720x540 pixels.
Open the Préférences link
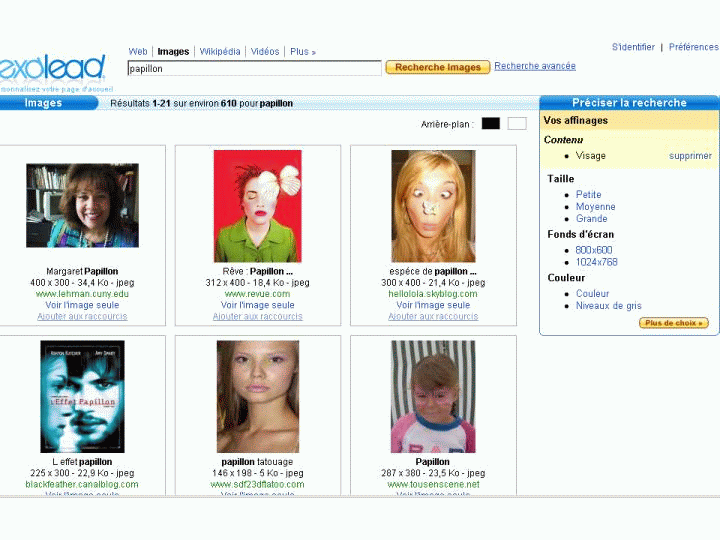click(x=693, y=47)
